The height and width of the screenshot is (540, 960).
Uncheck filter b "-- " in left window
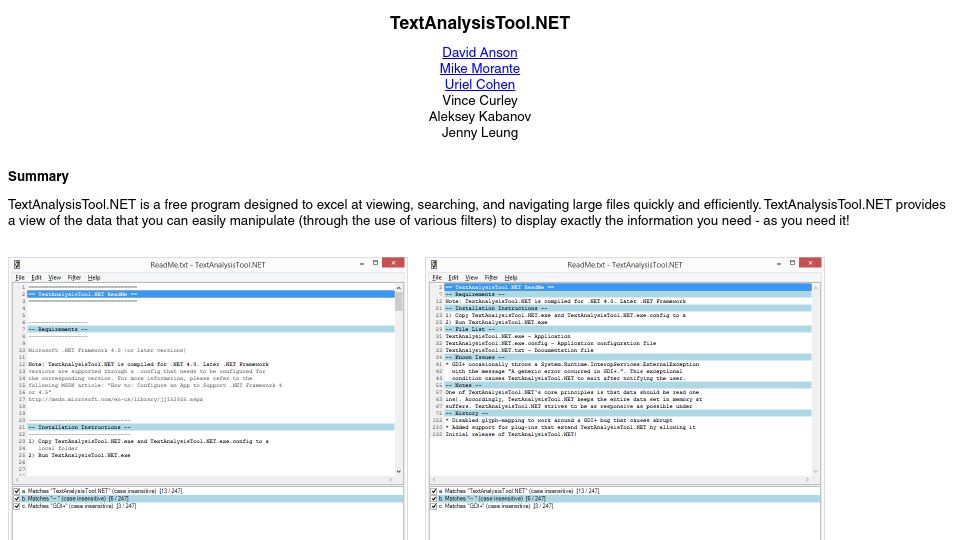point(17,499)
